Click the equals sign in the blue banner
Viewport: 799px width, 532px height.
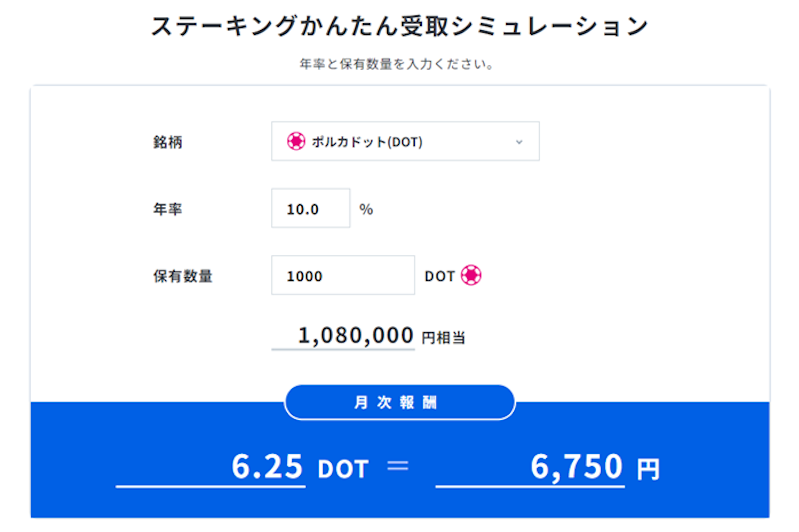pos(397,466)
